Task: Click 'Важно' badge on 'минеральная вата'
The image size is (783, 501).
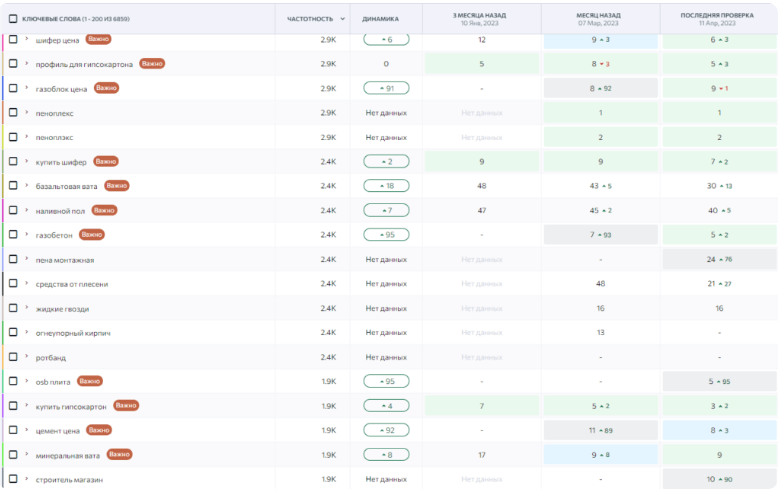Action: coord(119,455)
